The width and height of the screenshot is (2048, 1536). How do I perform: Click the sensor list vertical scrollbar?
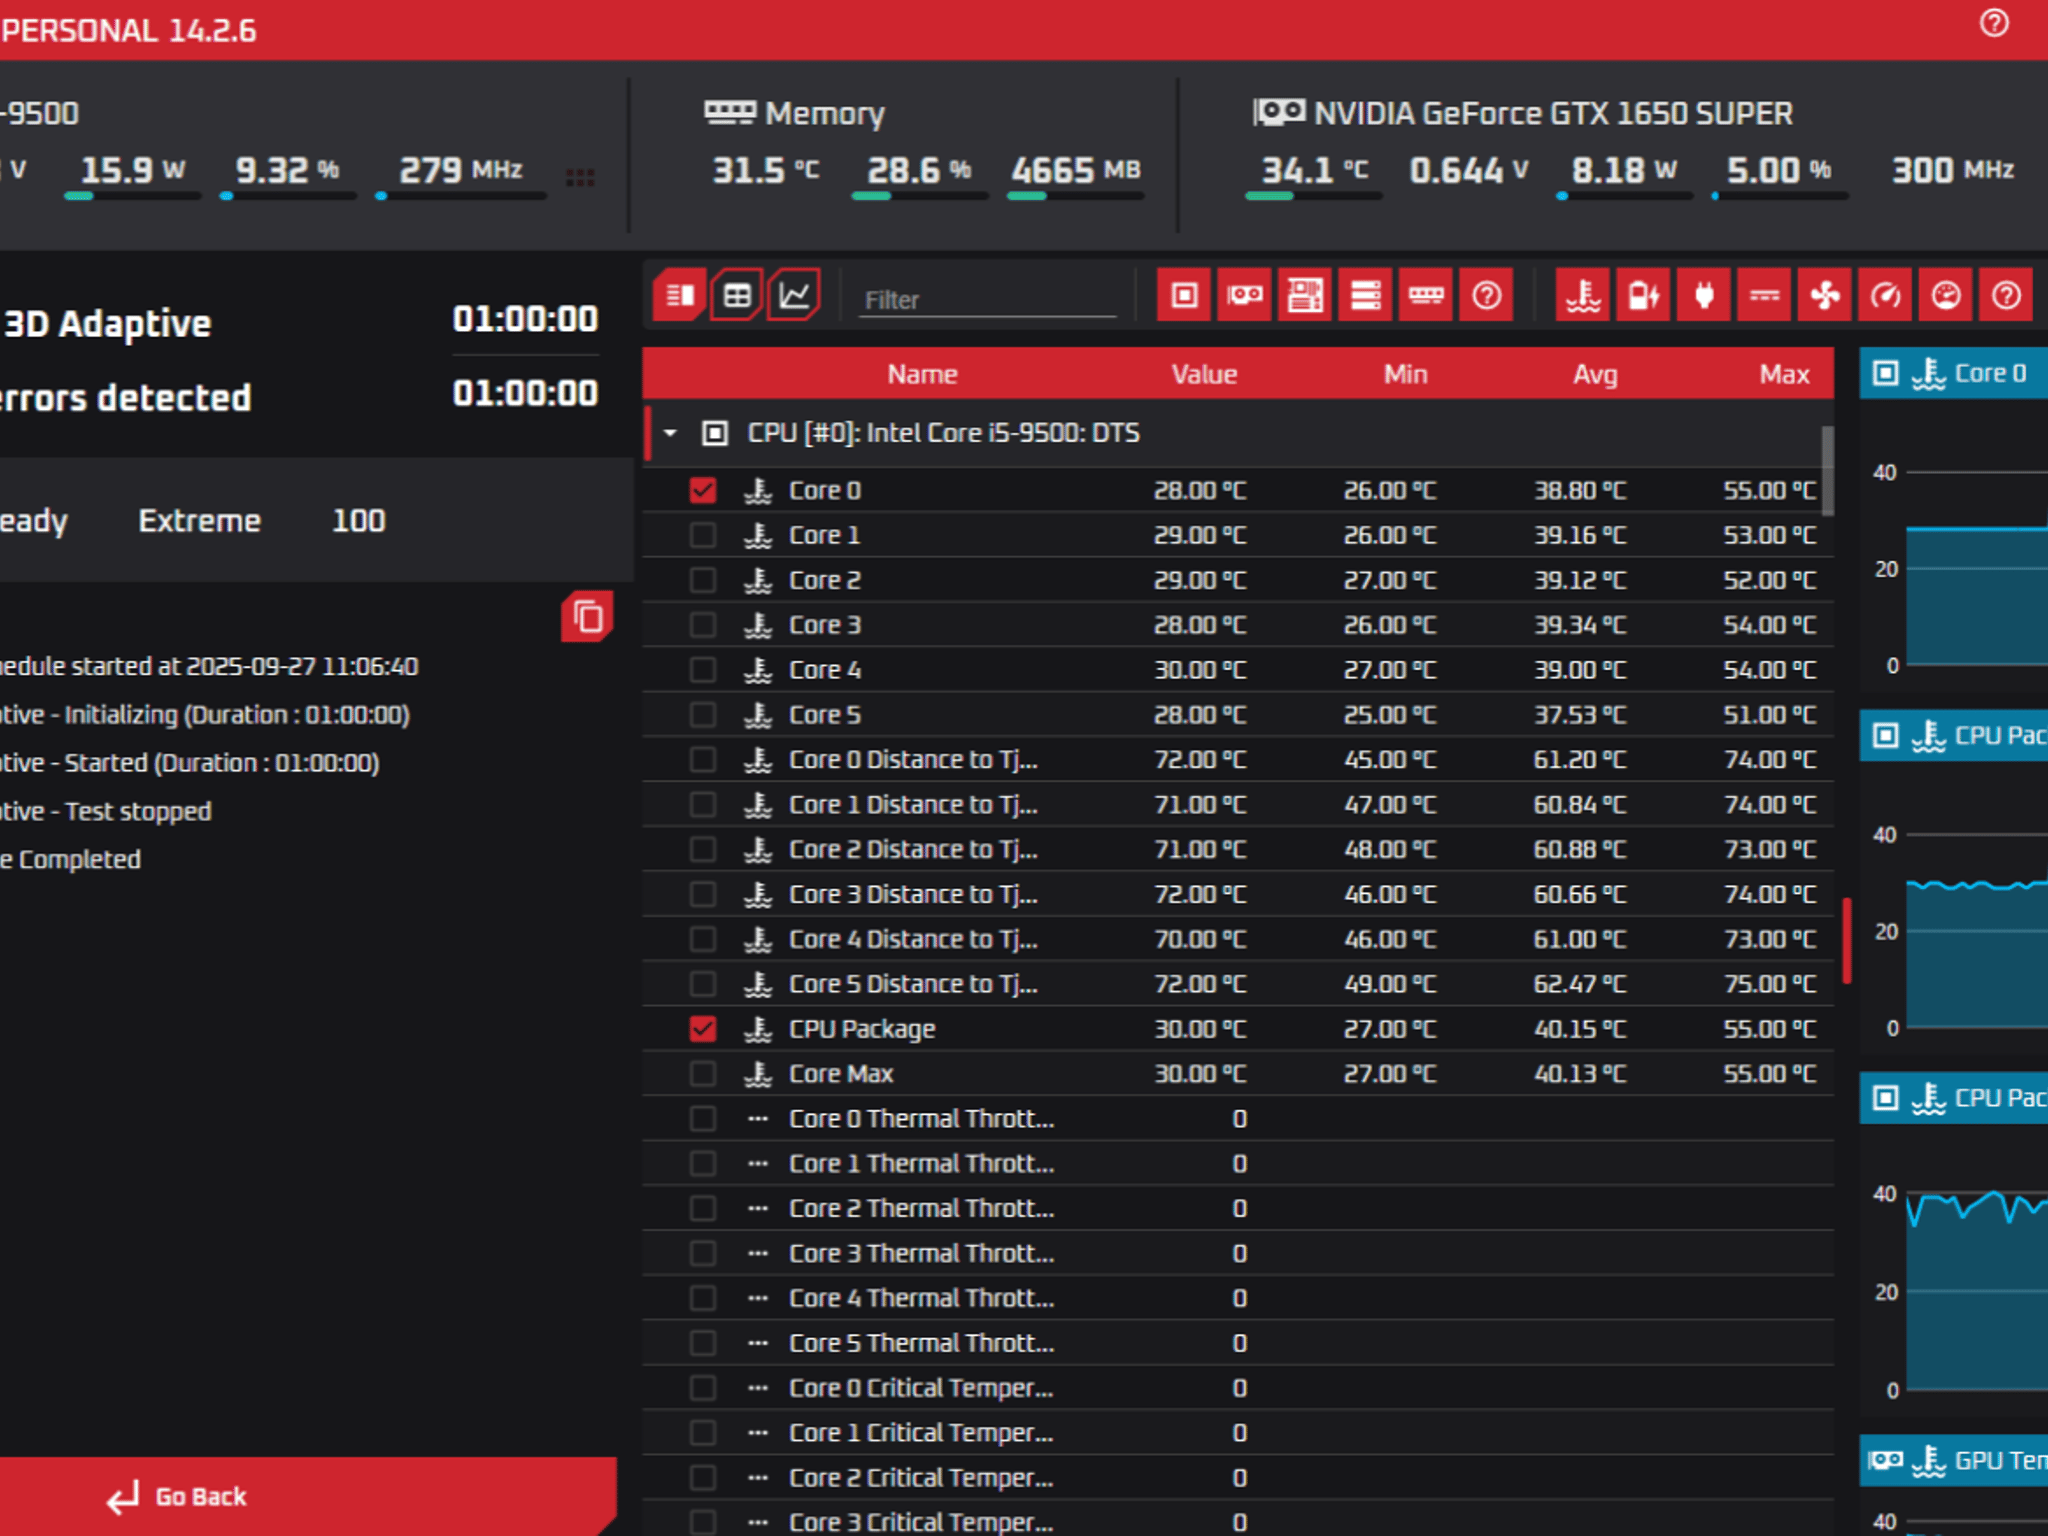[1827, 471]
